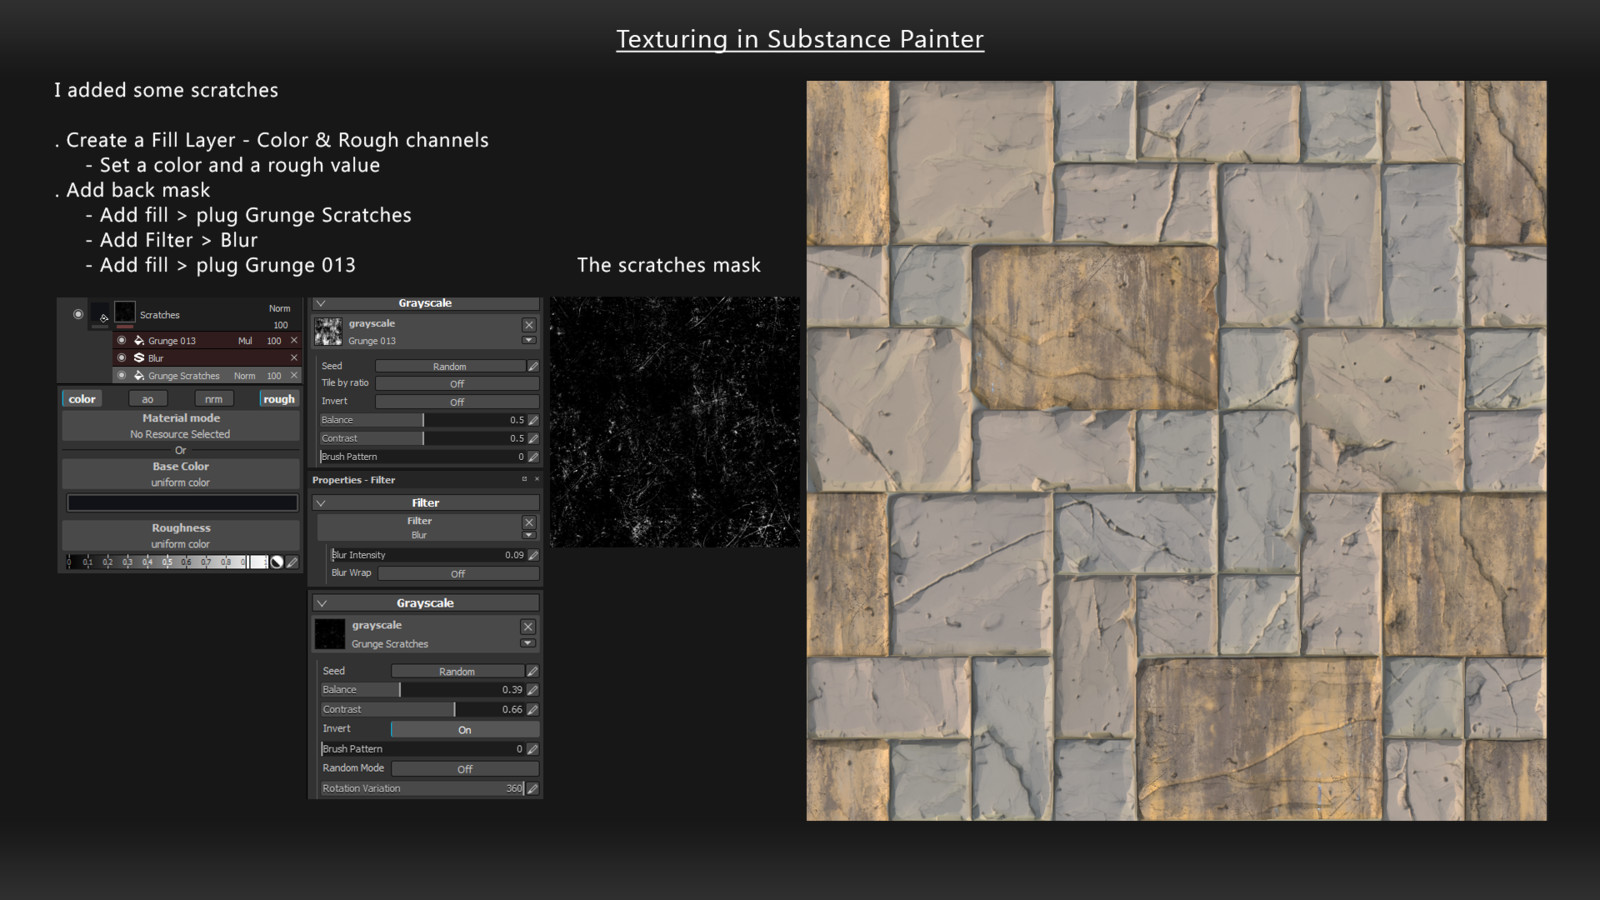
Task: Toggle Blur Wrap off switch
Action: (458, 573)
